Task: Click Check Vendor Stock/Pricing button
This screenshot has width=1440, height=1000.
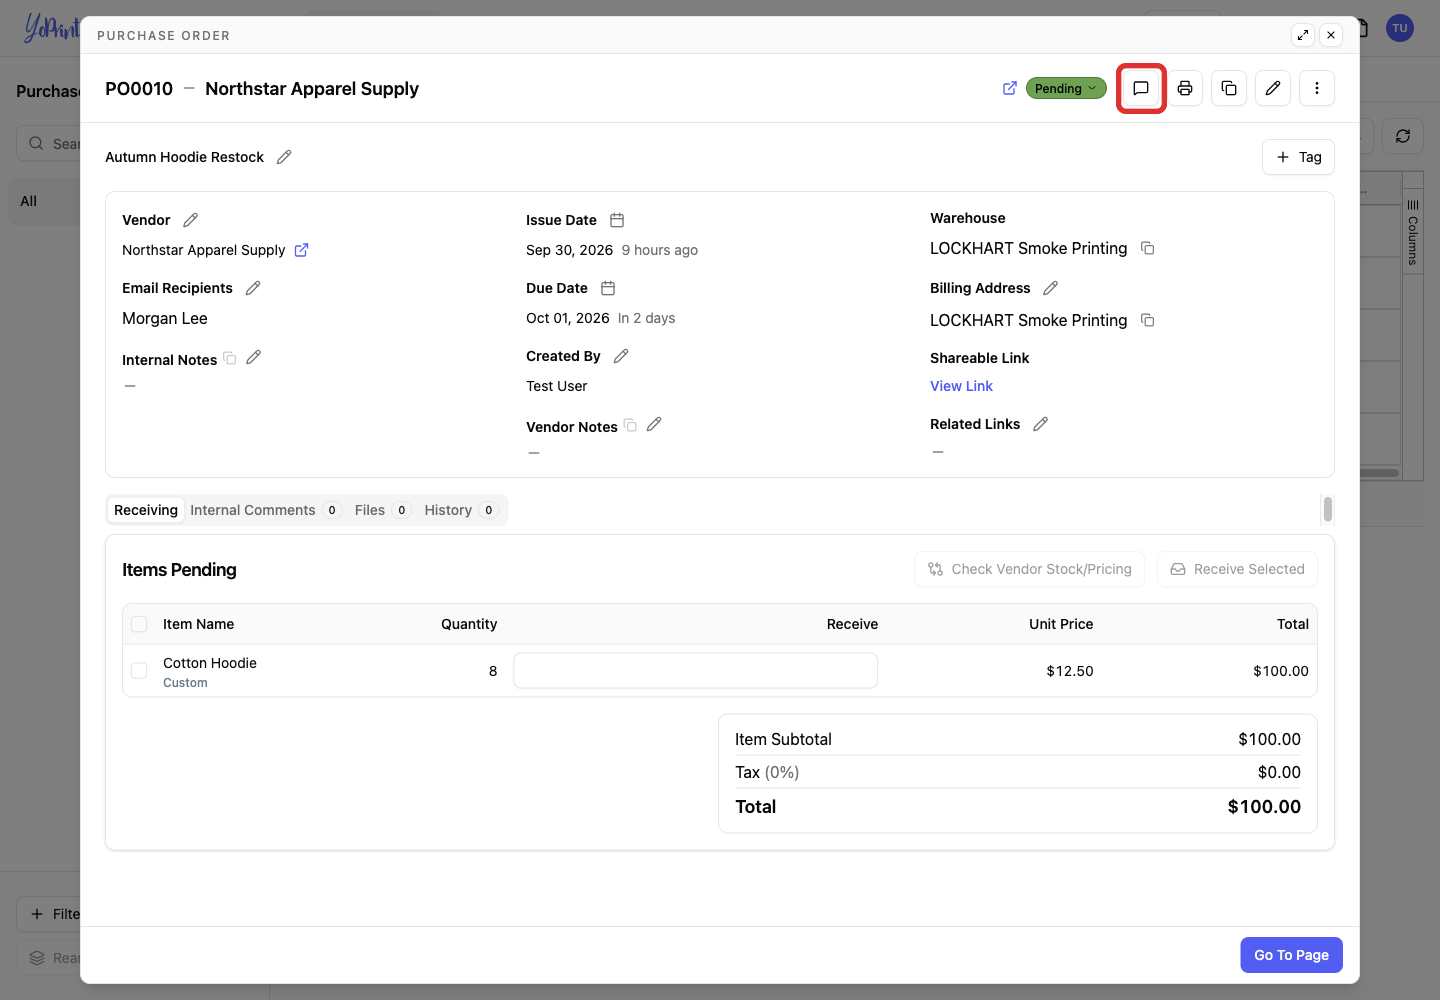Action: pyautogui.click(x=1029, y=569)
